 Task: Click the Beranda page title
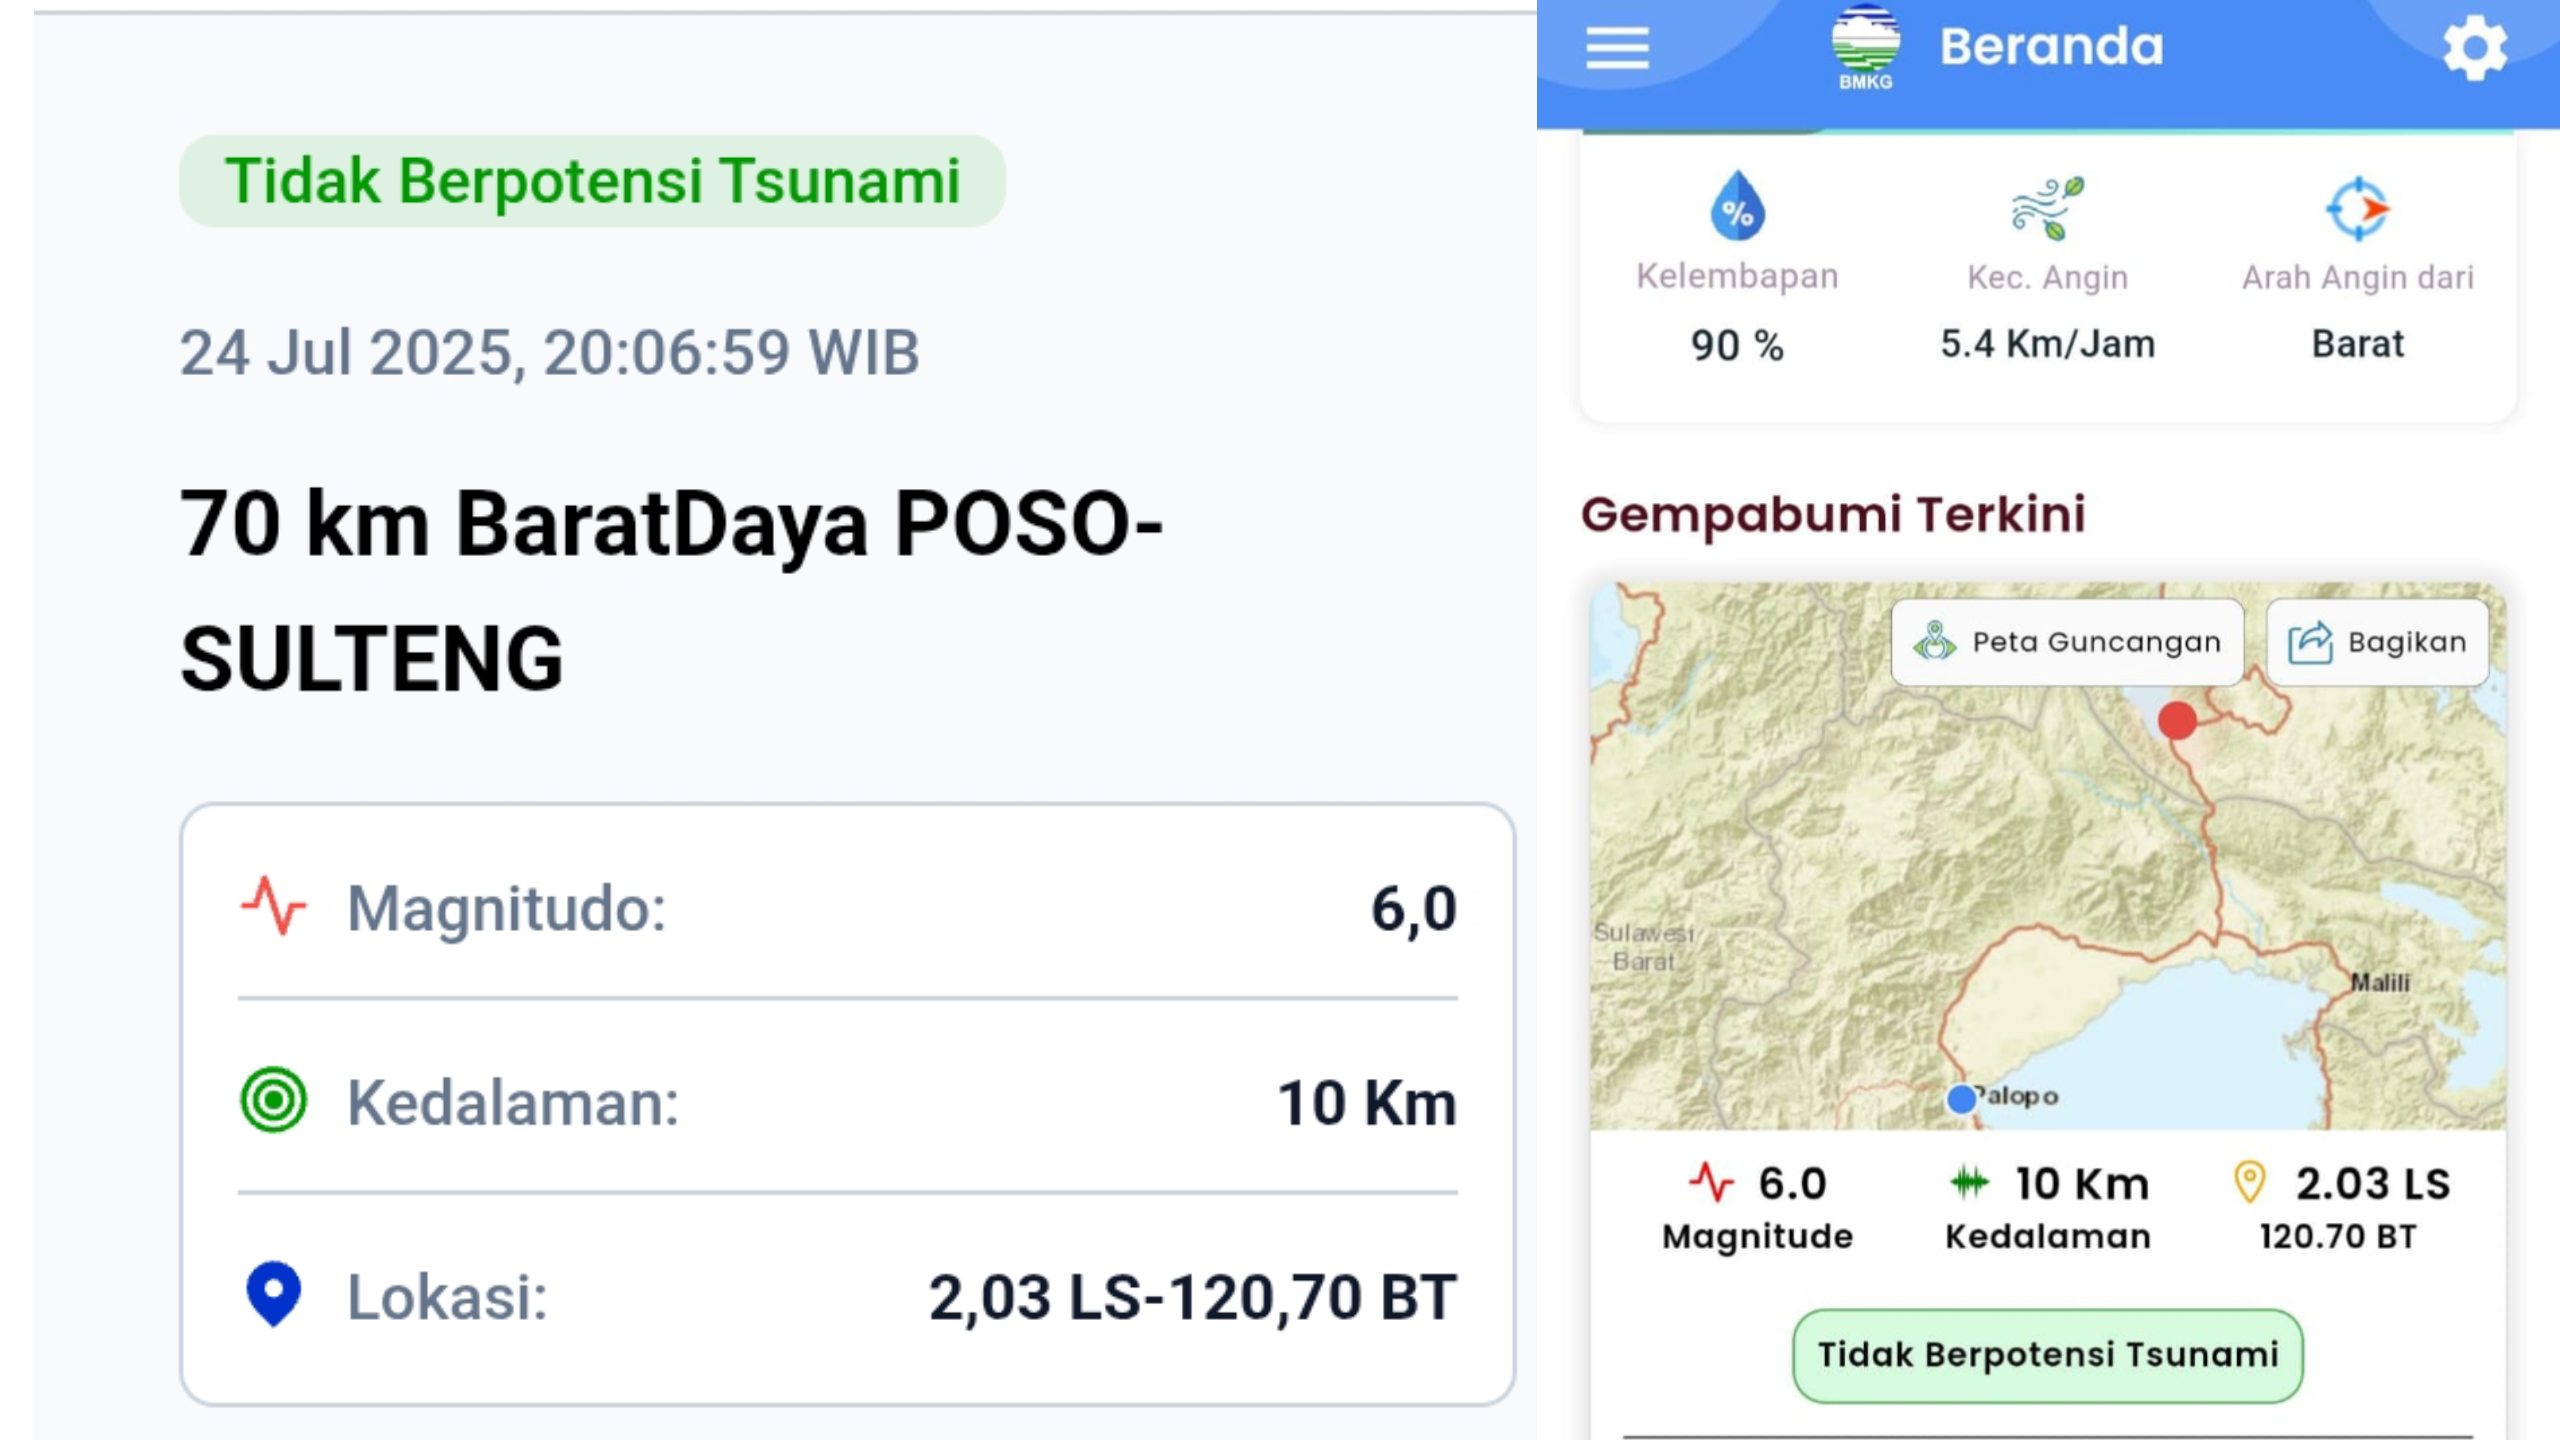[2051, 47]
